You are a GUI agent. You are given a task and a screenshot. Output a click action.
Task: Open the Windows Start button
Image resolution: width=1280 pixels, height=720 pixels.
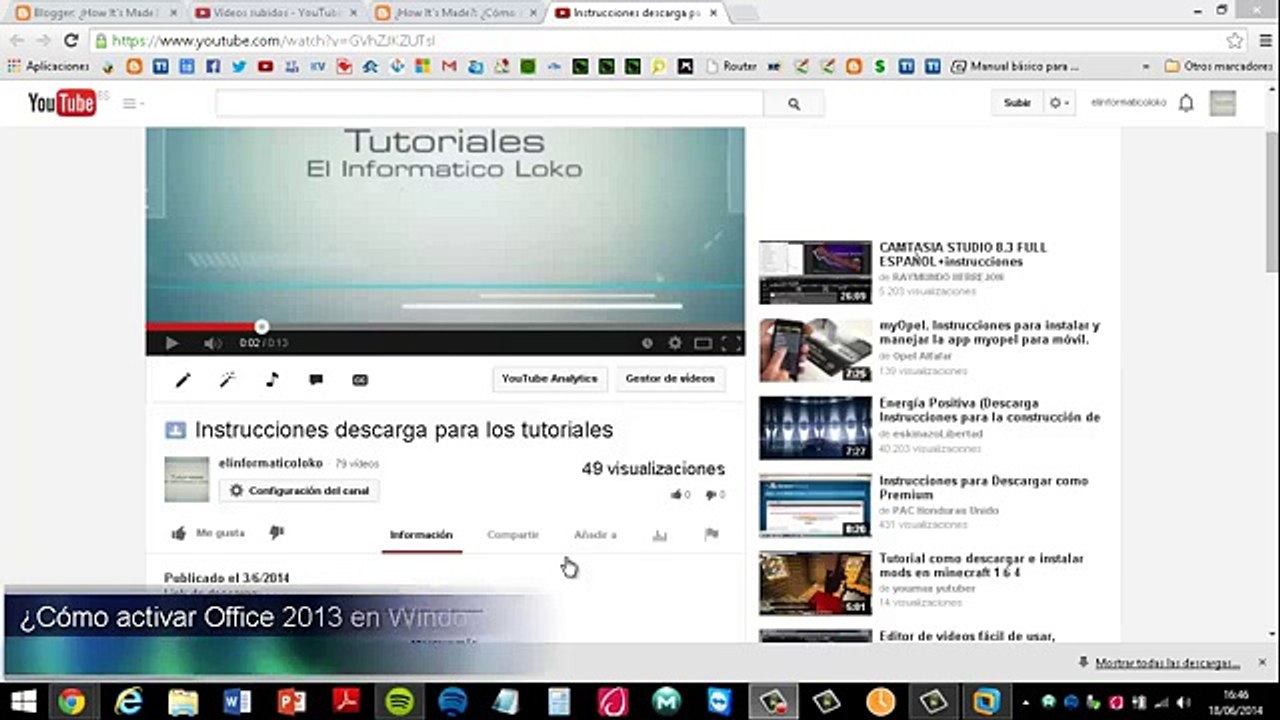22,701
